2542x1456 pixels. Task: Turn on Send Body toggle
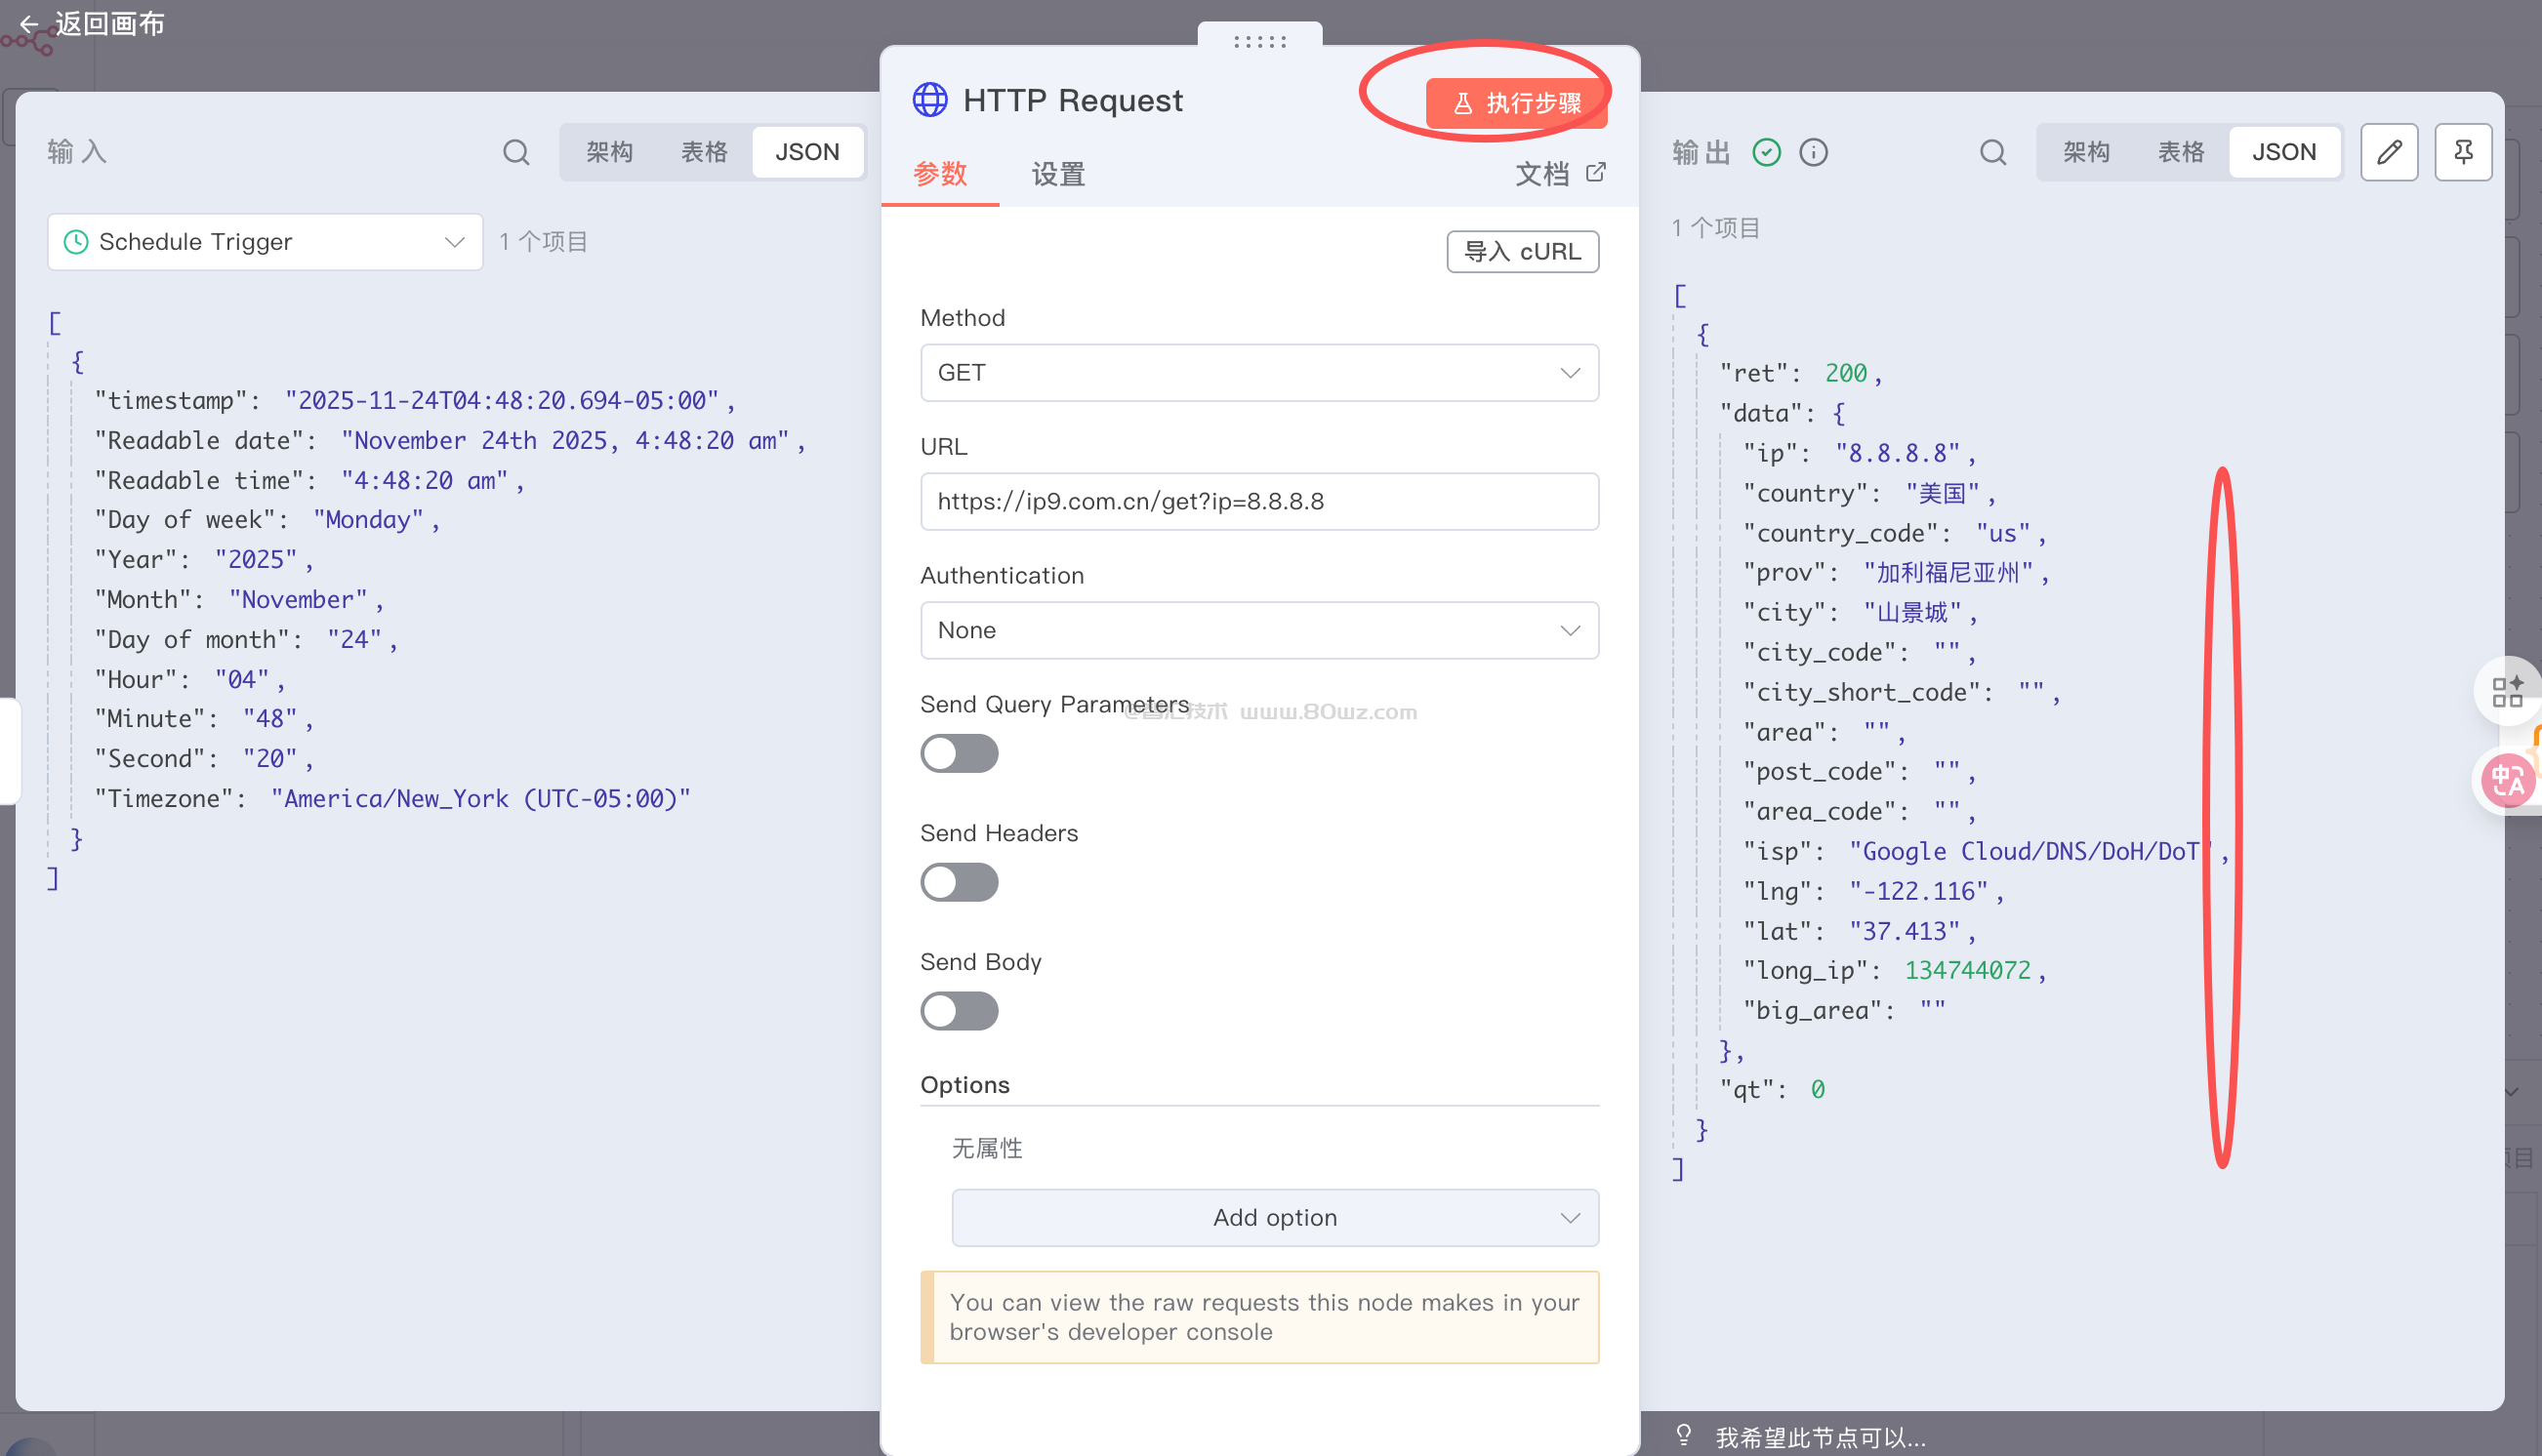[x=958, y=1011]
